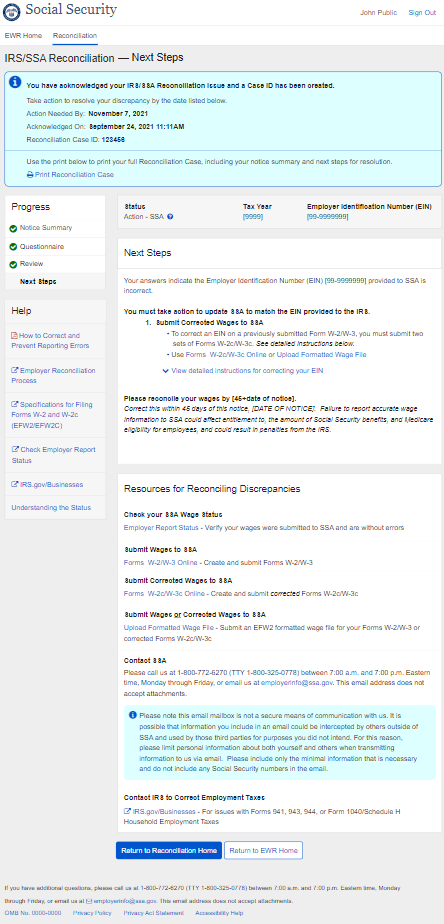The image size is (444, 924).
Task: Open Forms W-2/W-3 Online resource link
Action: coord(160,562)
